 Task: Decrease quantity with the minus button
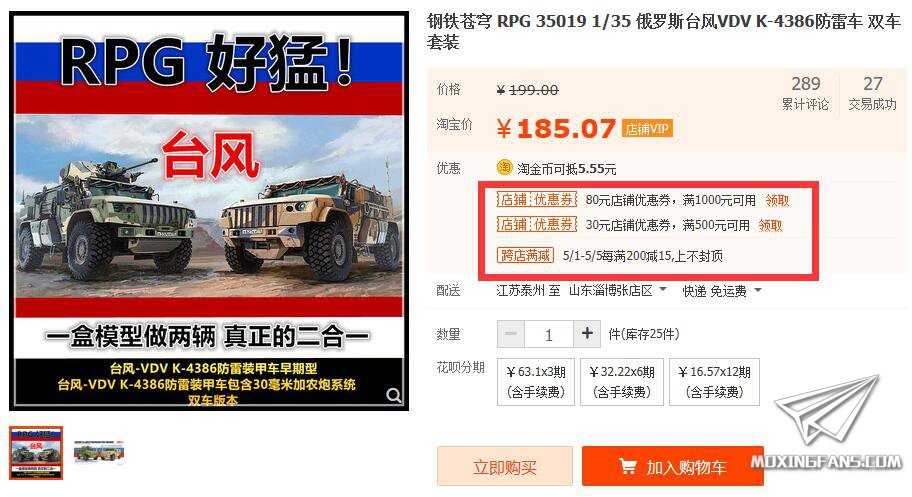pos(511,334)
